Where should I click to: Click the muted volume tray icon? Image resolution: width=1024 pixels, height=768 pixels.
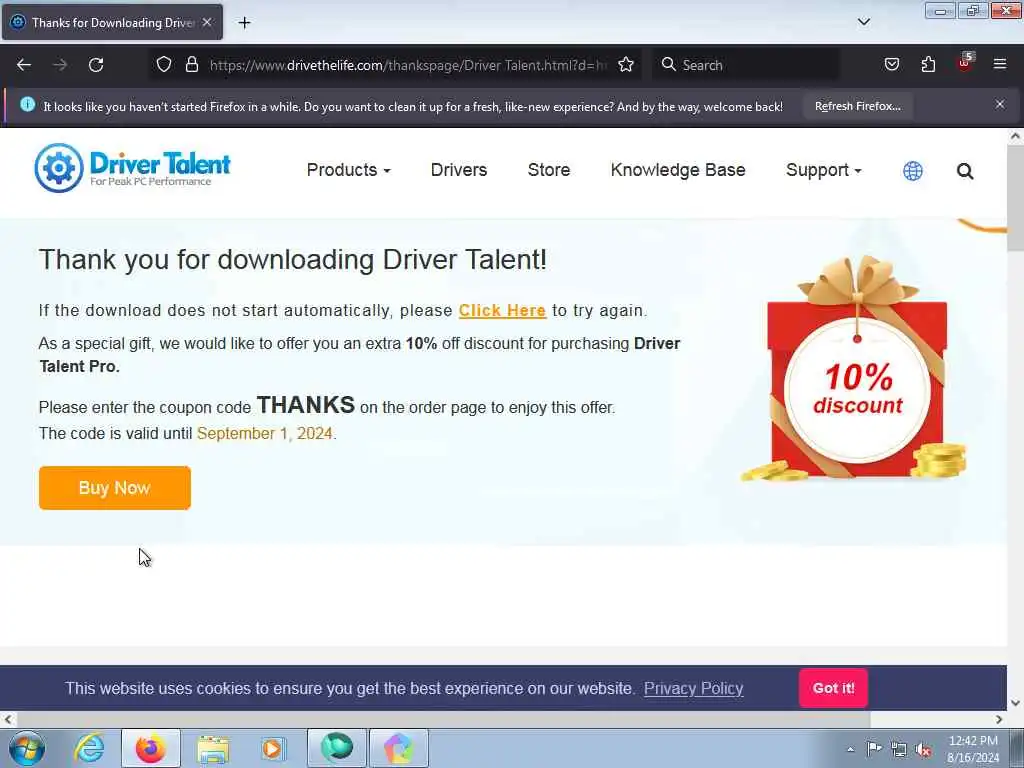click(x=923, y=749)
